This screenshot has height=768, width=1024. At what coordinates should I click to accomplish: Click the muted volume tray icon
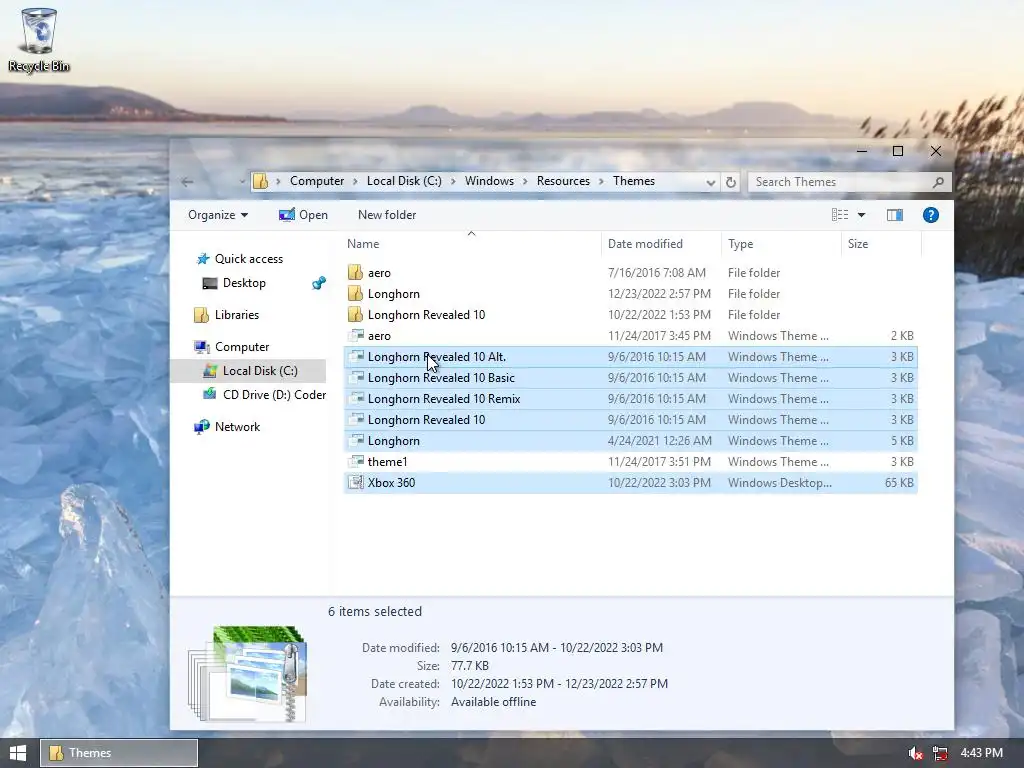coord(915,753)
